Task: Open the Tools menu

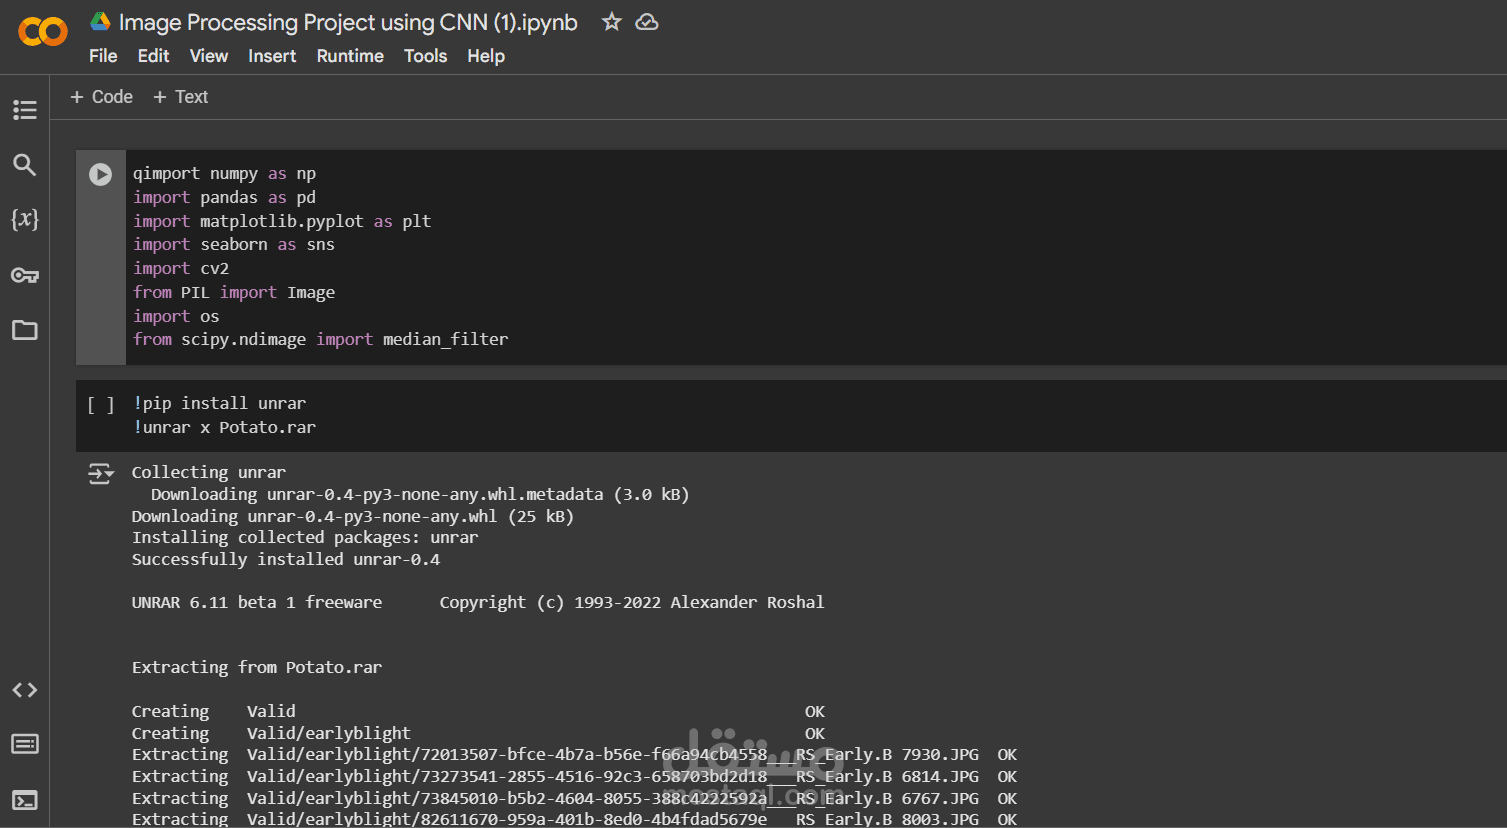Action: (425, 56)
